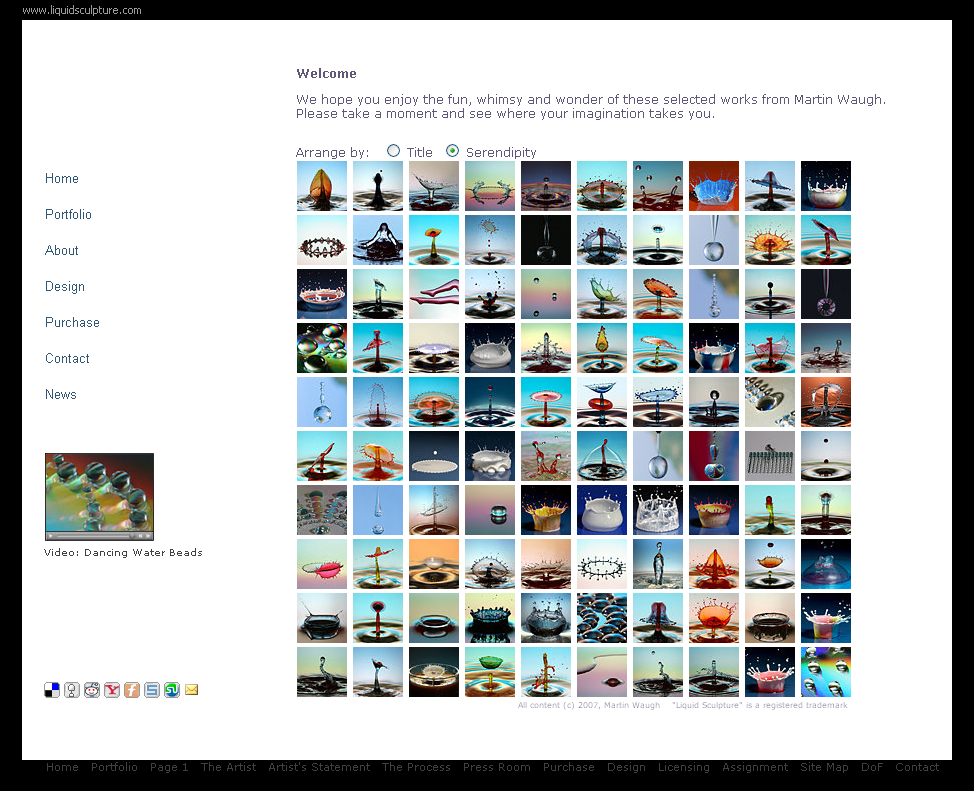Screen dimensions: 974x791
Task: Open the orange flower bud droplet thumbnail
Action: (322, 186)
